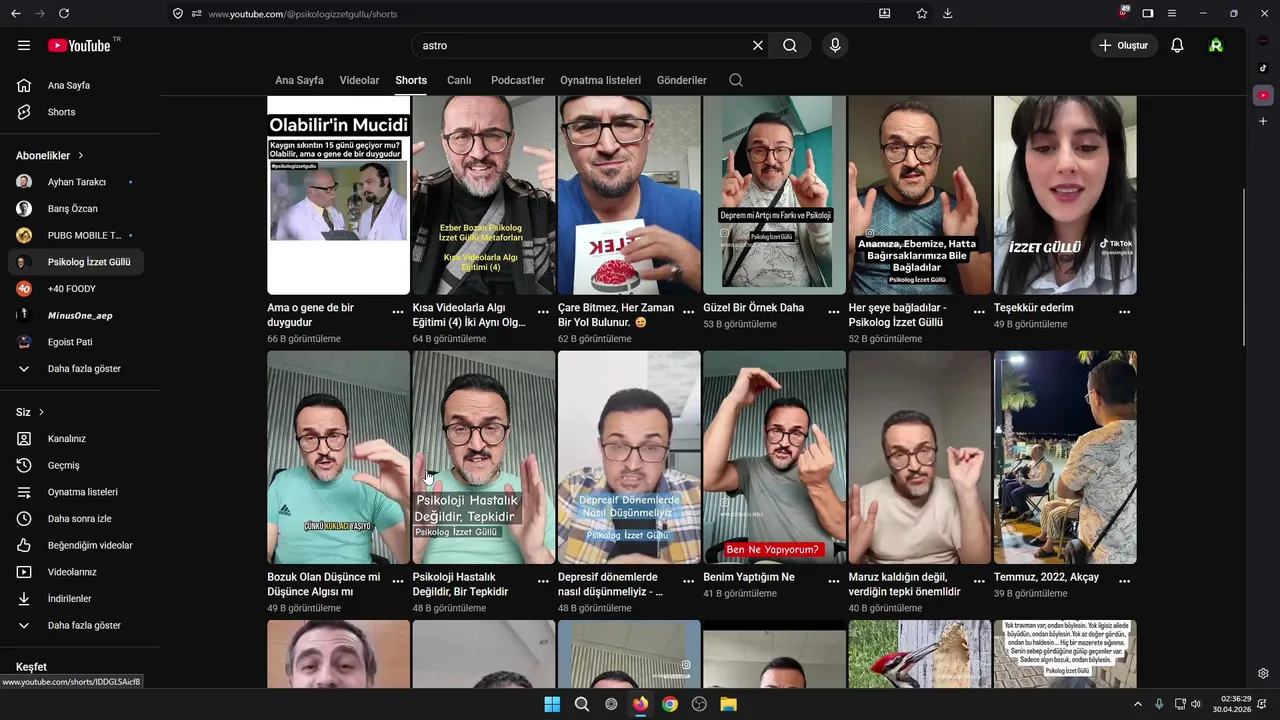
Task: Open Windows taskbar search
Action: 581,704
